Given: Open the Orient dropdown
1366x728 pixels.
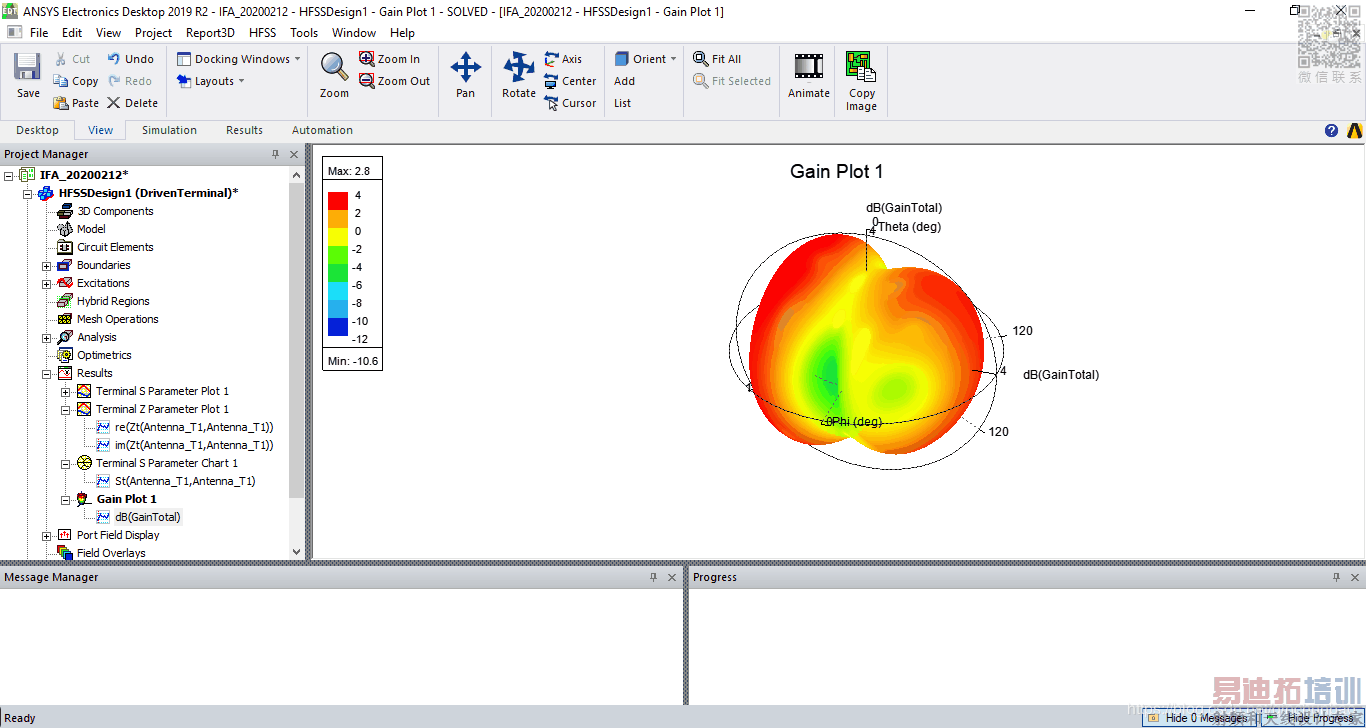Looking at the screenshot, I should point(646,59).
